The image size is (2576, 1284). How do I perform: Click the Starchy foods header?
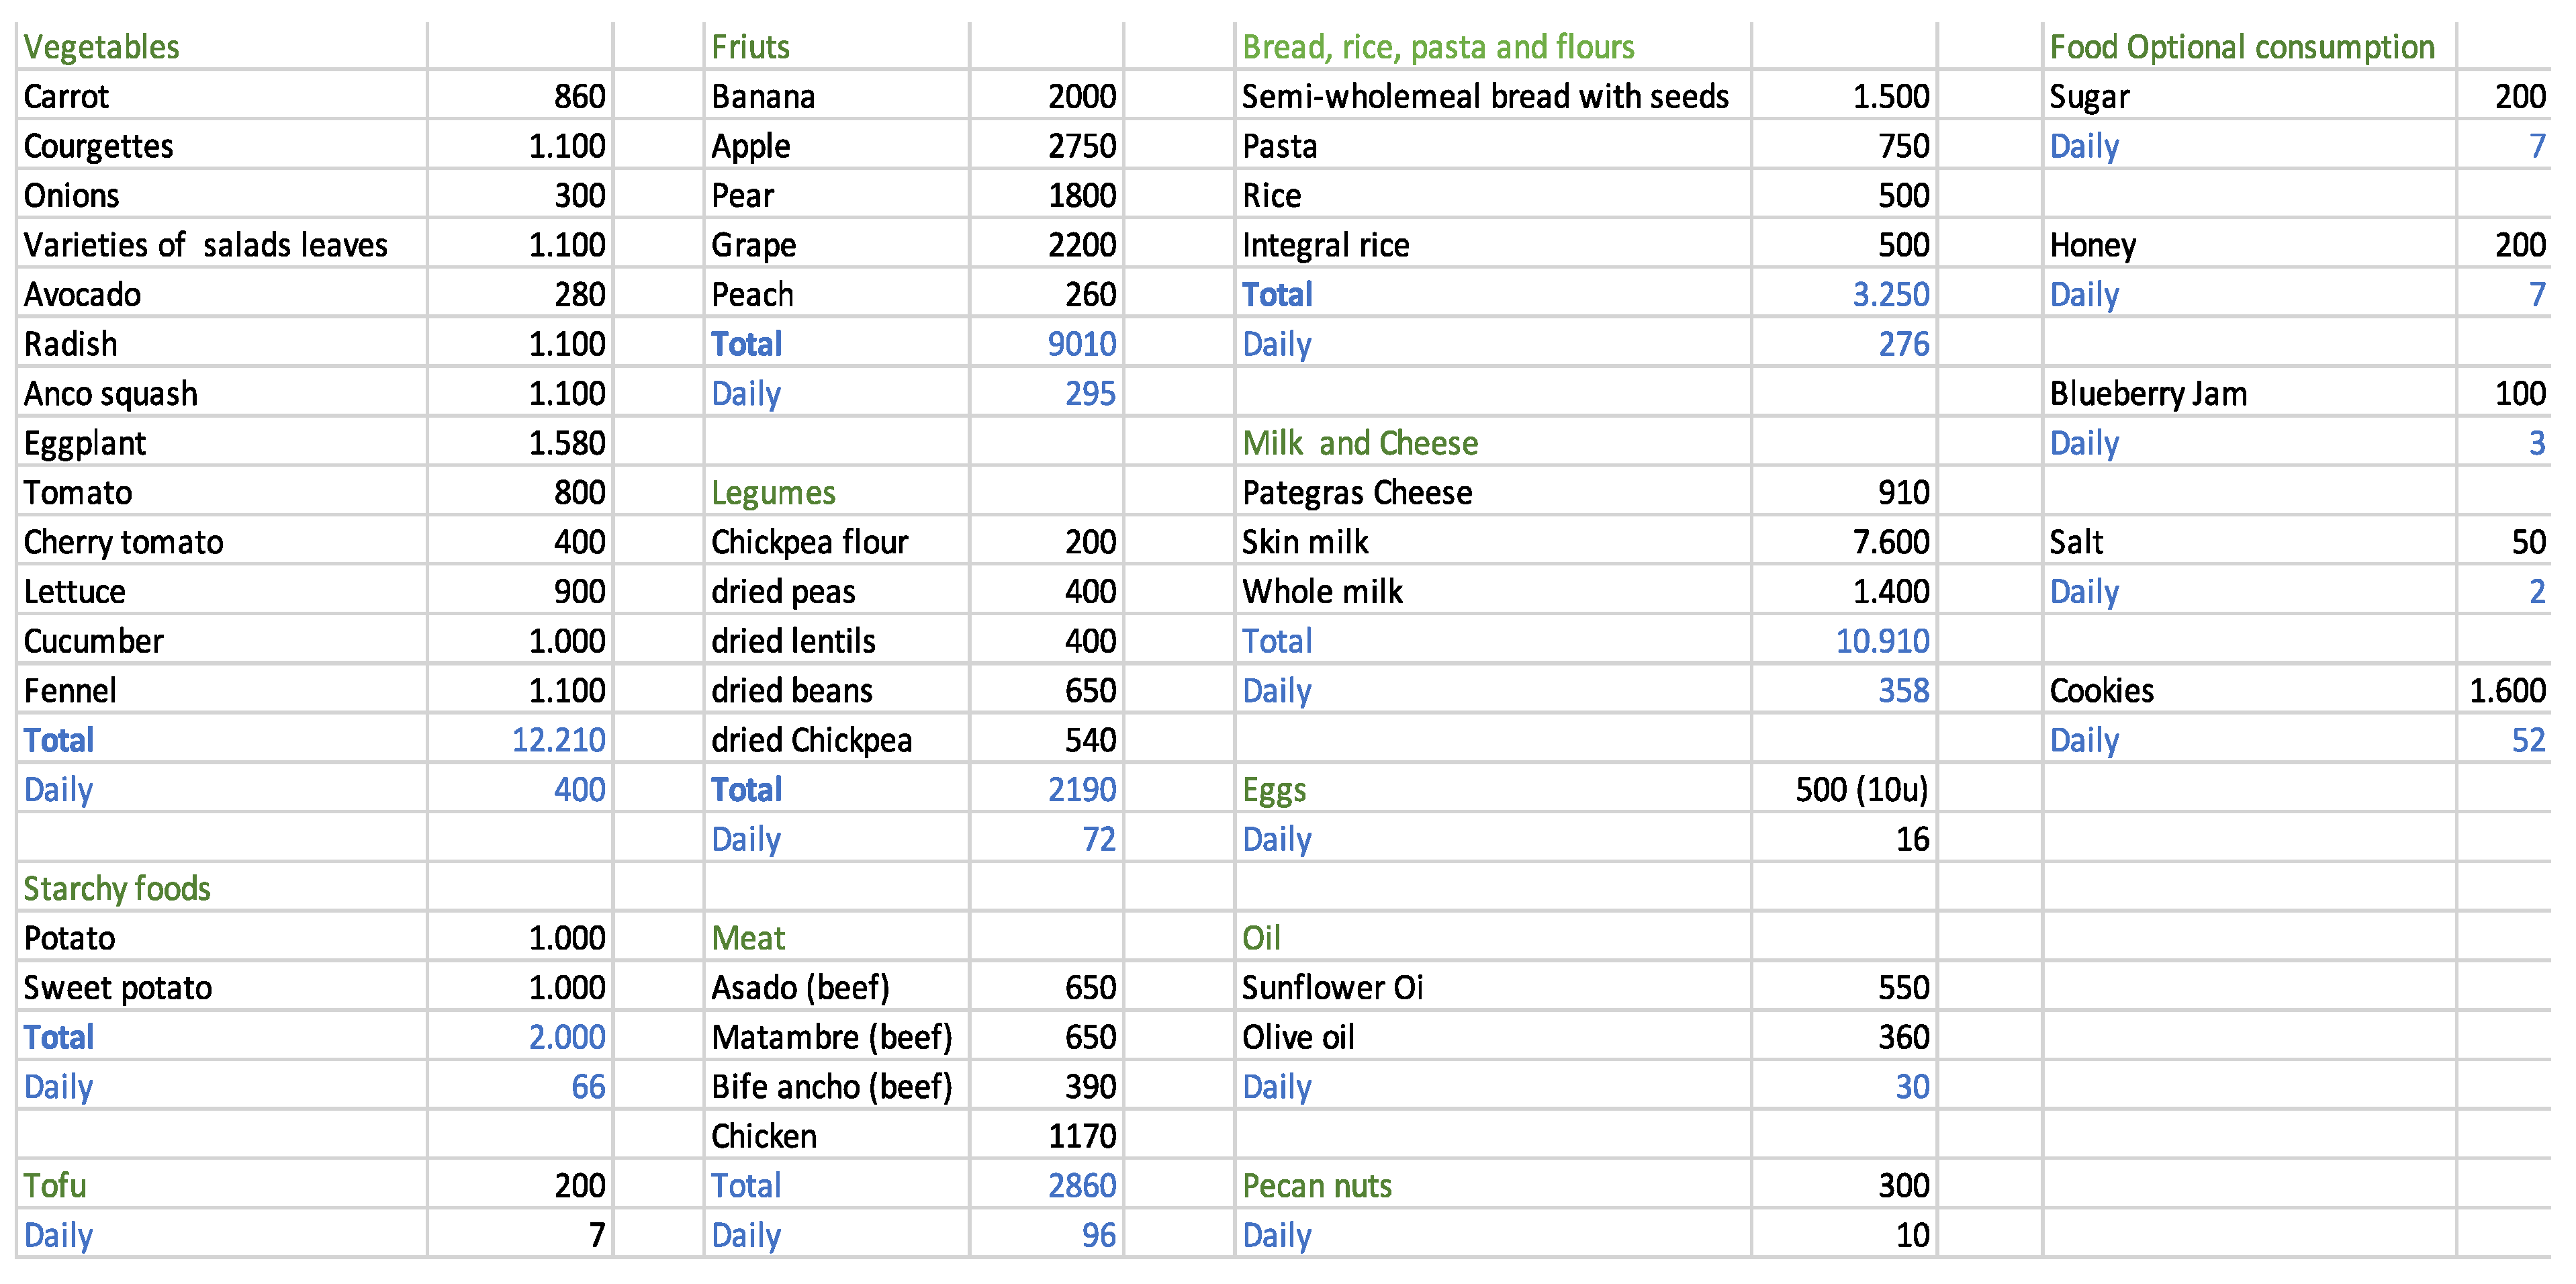click(x=117, y=889)
